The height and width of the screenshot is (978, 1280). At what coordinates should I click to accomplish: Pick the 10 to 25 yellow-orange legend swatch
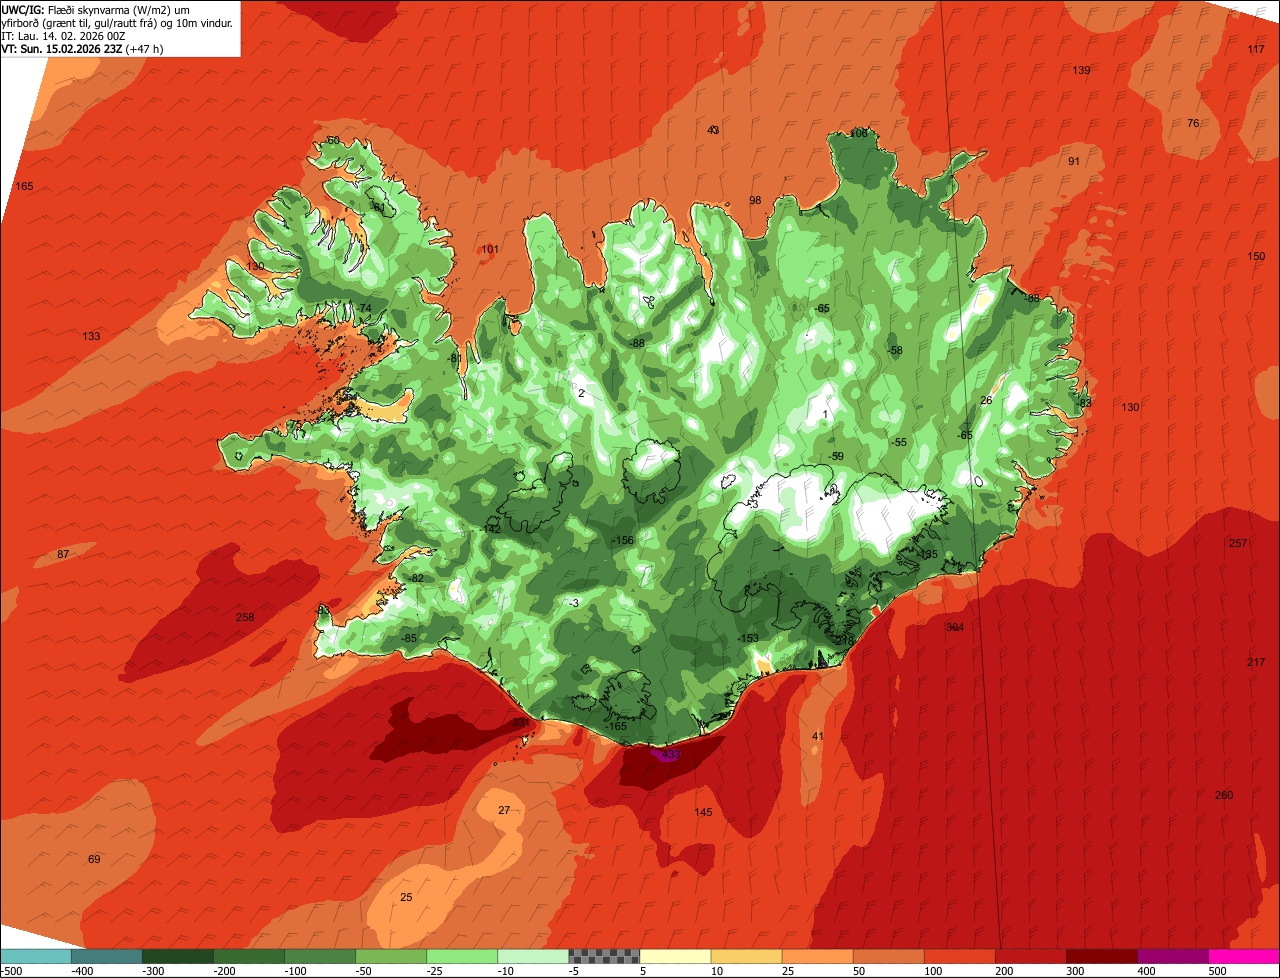[x=746, y=956]
